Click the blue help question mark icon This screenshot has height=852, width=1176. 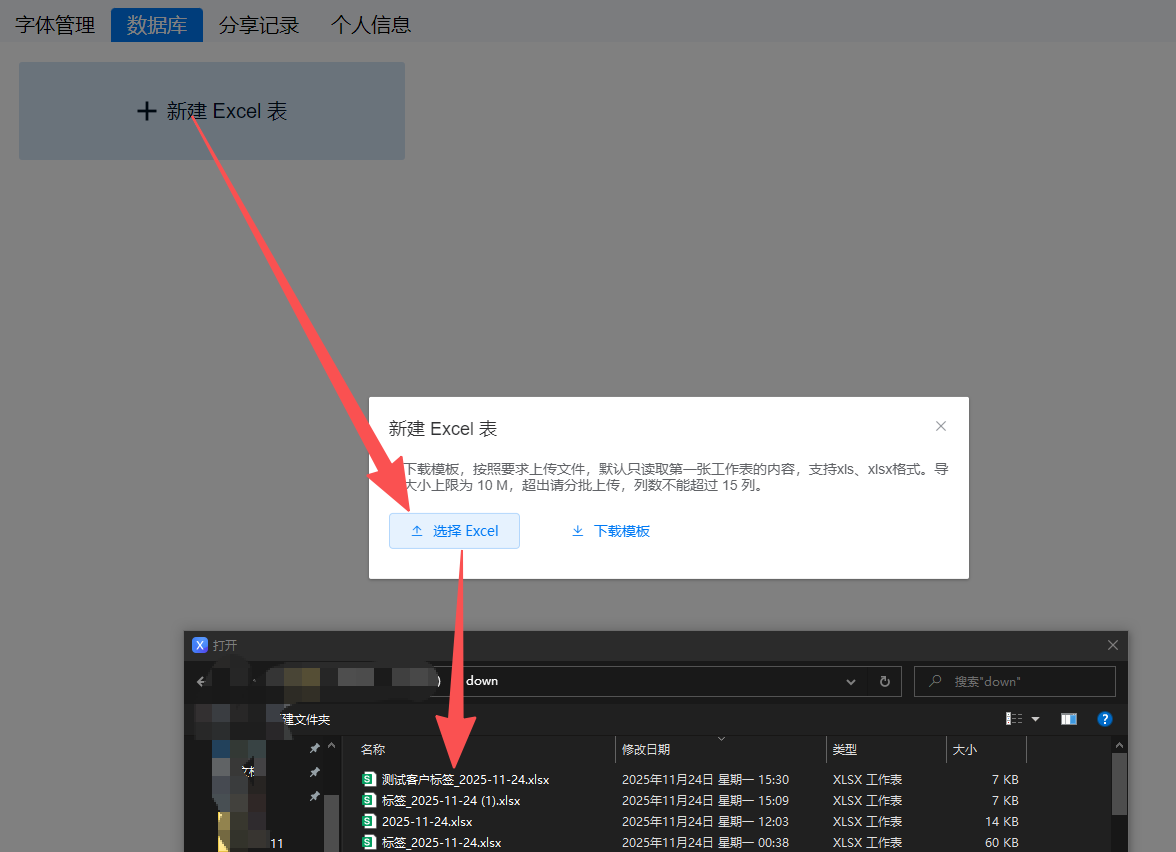pyautogui.click(x=1105, y=719)
